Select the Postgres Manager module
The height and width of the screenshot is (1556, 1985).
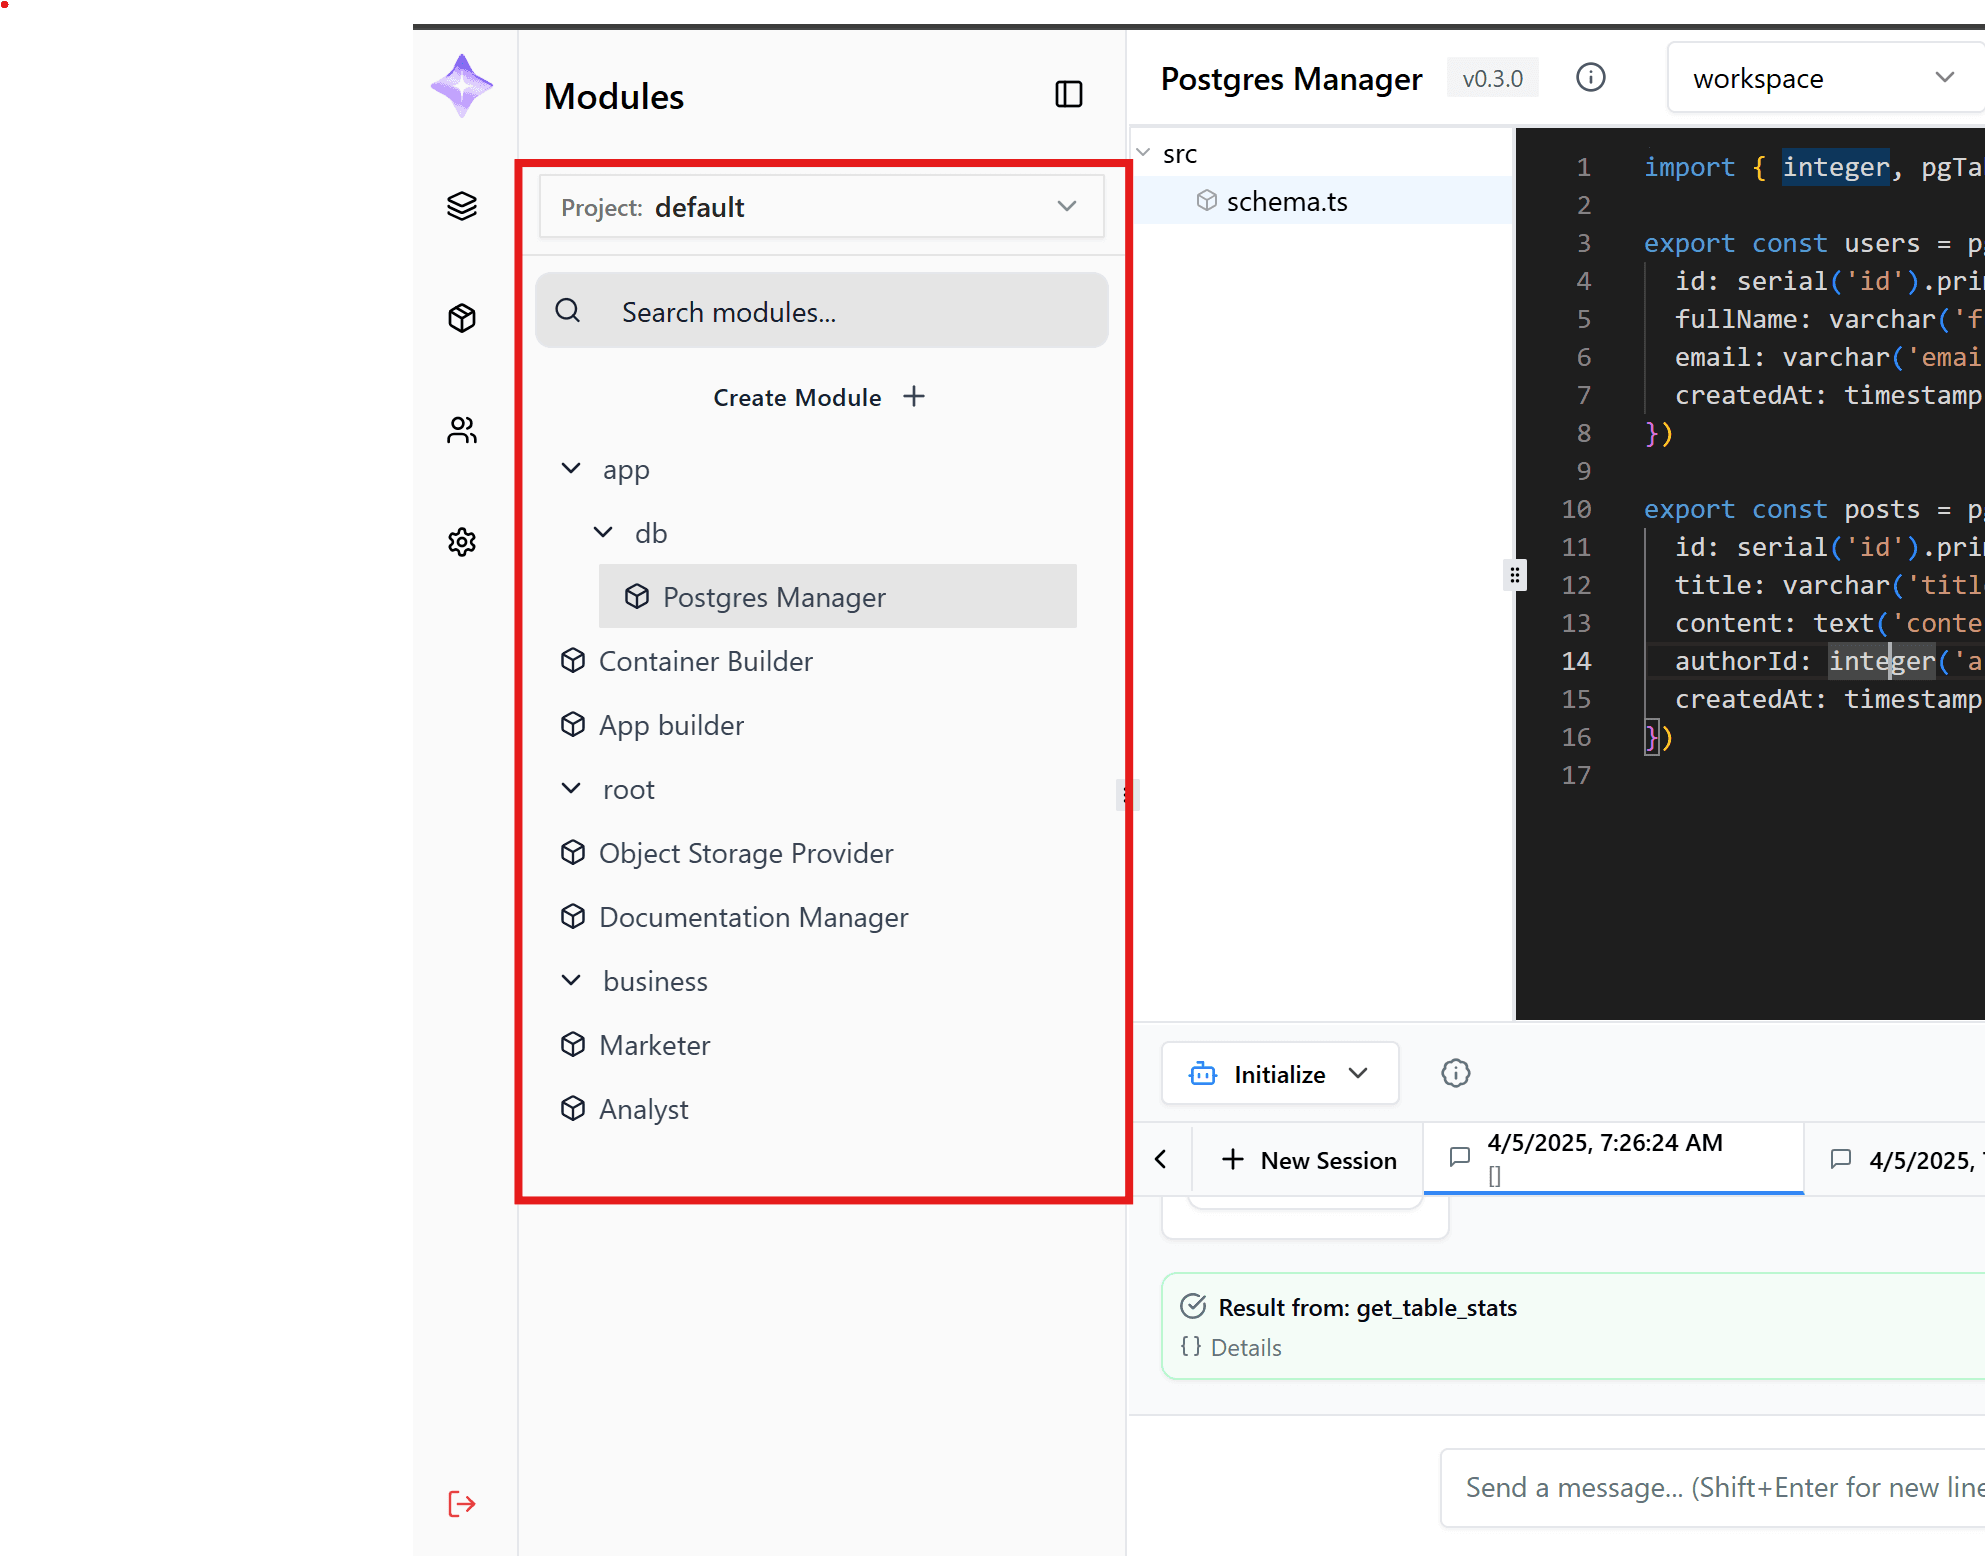coord(837,597)
